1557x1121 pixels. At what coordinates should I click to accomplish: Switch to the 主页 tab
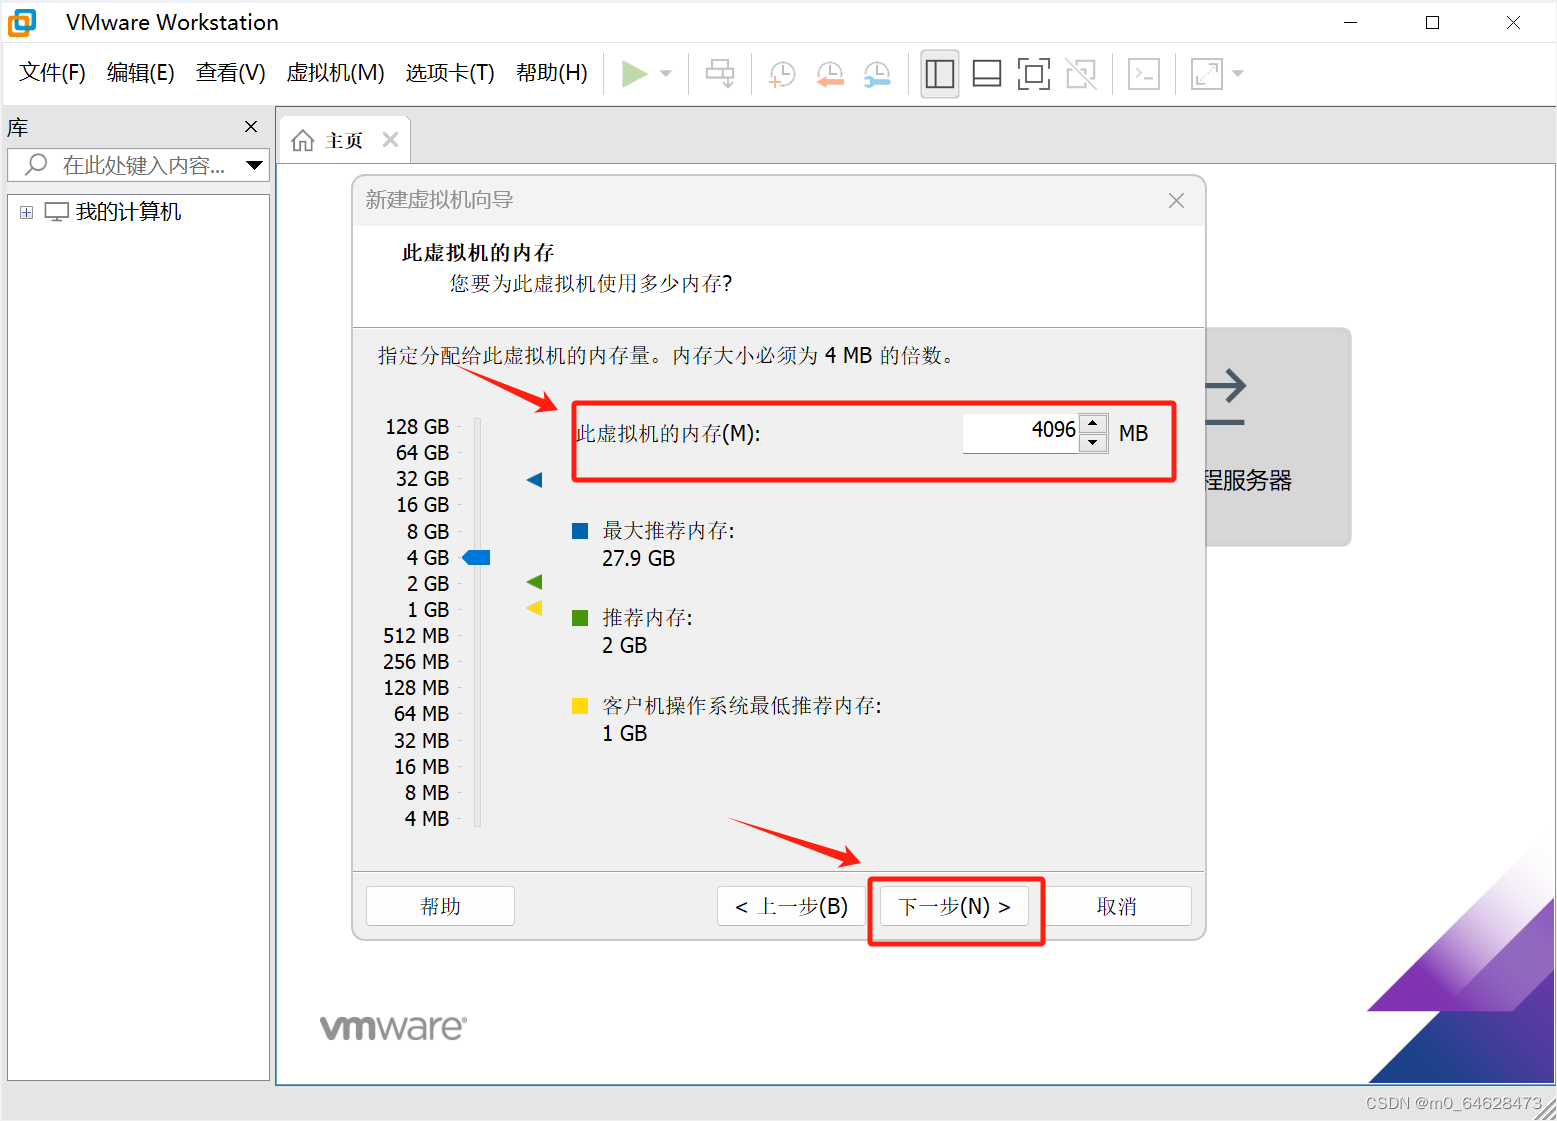345,141
